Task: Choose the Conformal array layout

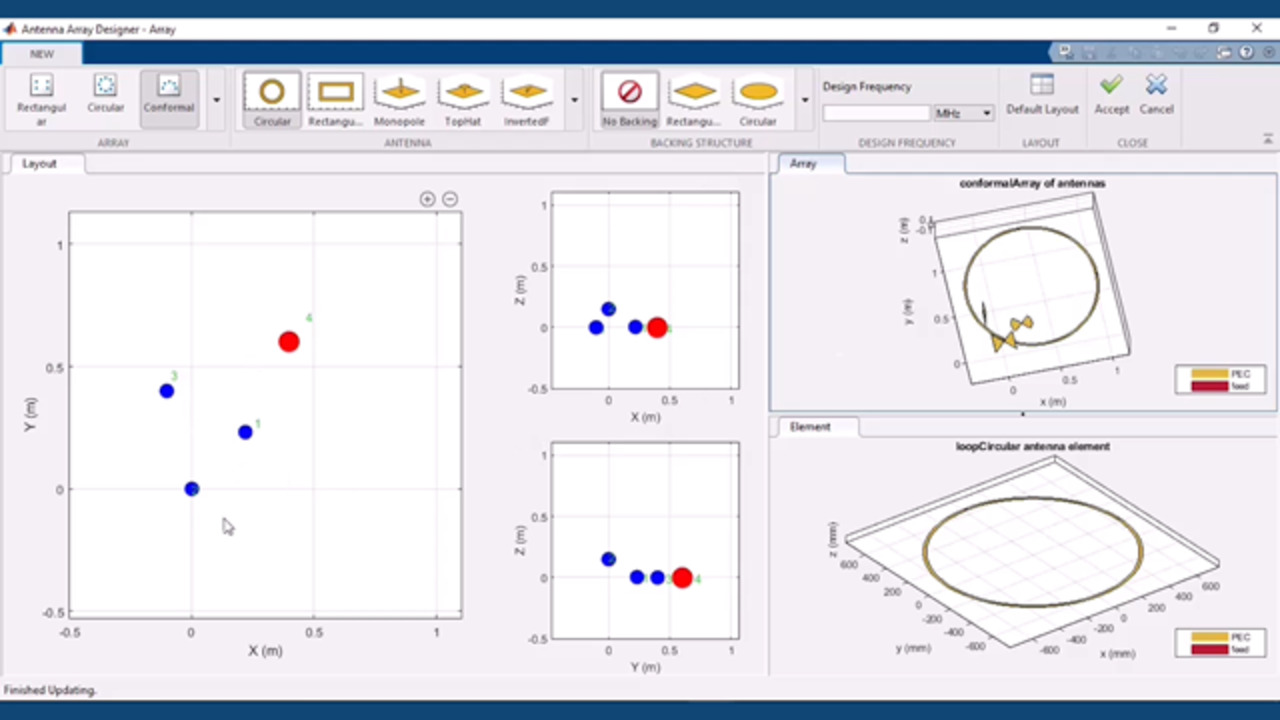Action: 168,98
